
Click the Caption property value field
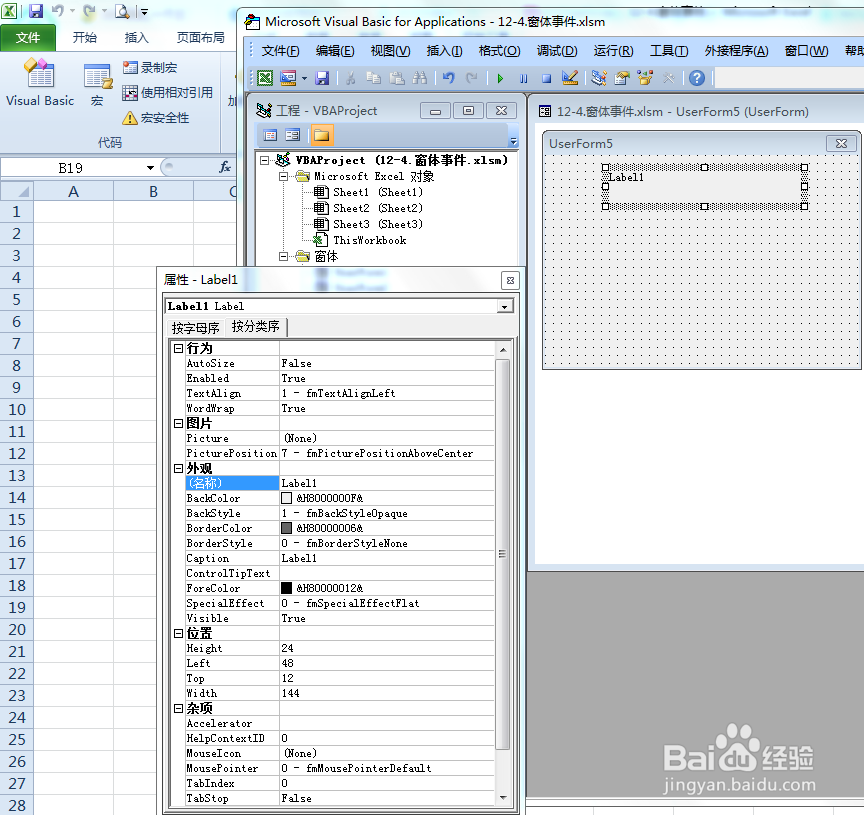(x=387, y=558)
